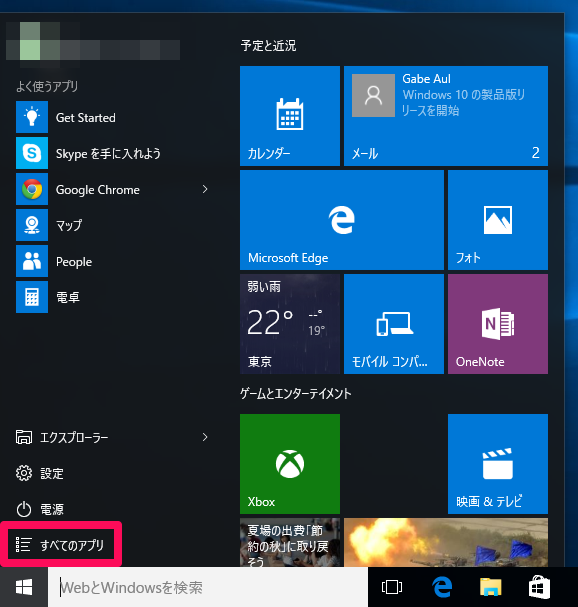Expand エクスプローラー submenu arrow
This screenshot has width=578, height=607.
tap(205, 437)
